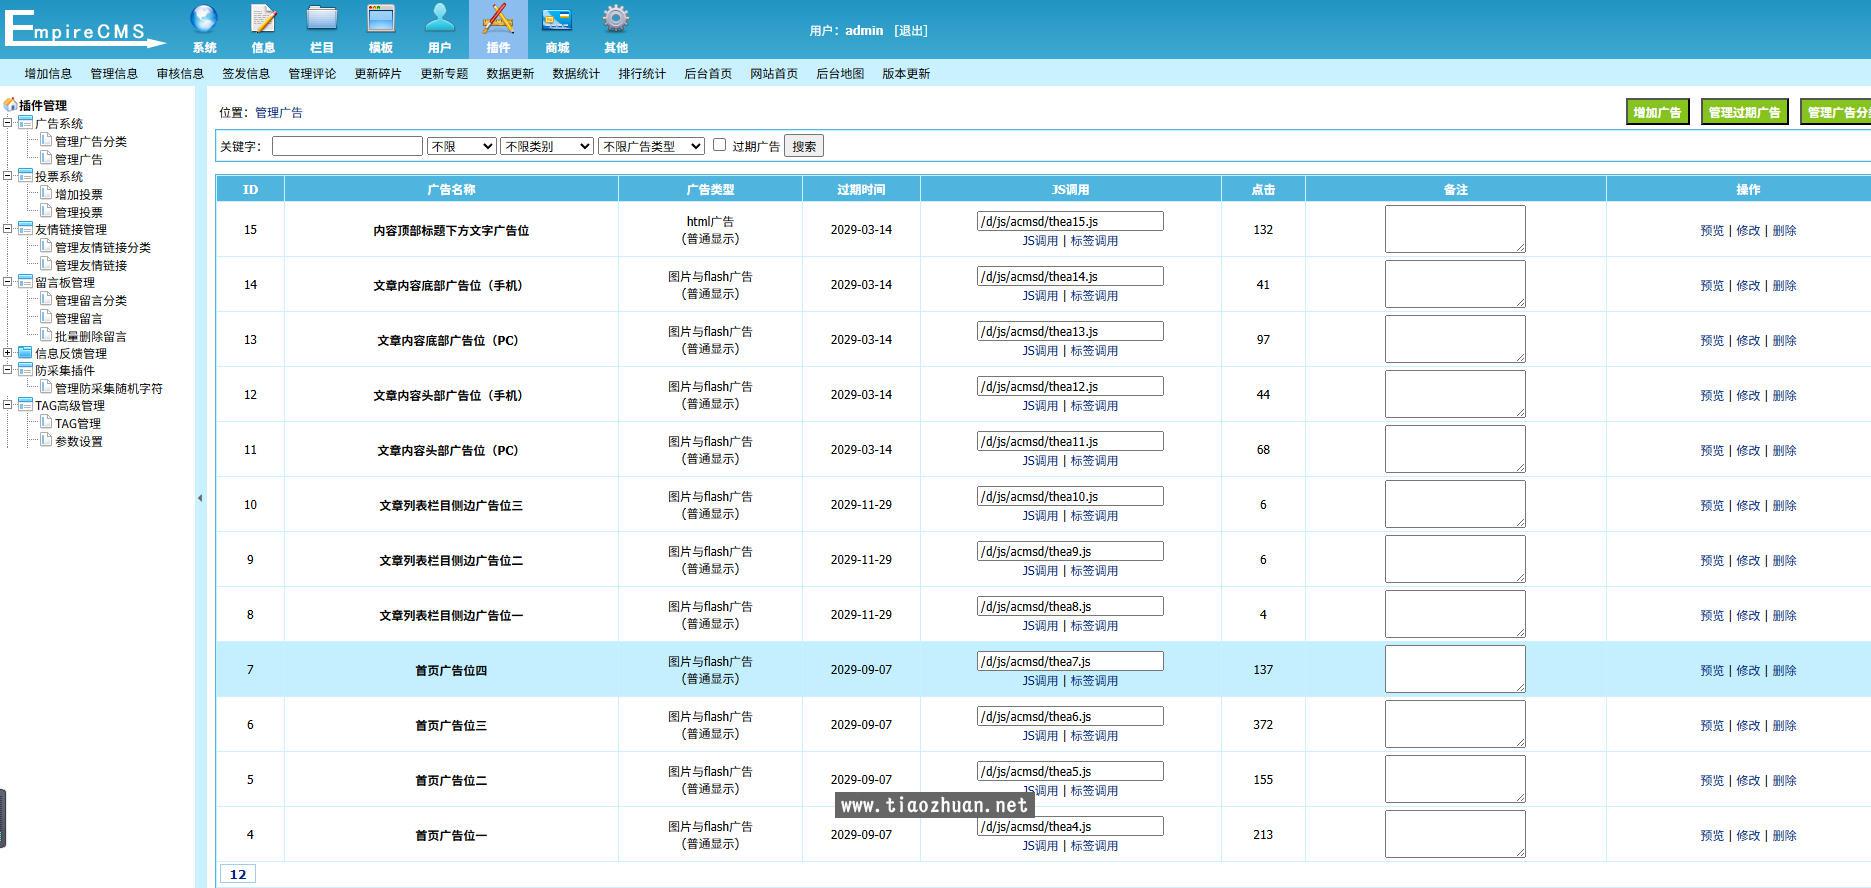Image resolution: width=1871 pixels, height=888 pixels.
Task: Open the 信息 notepad icon
Action: click(x=263, y=20)
